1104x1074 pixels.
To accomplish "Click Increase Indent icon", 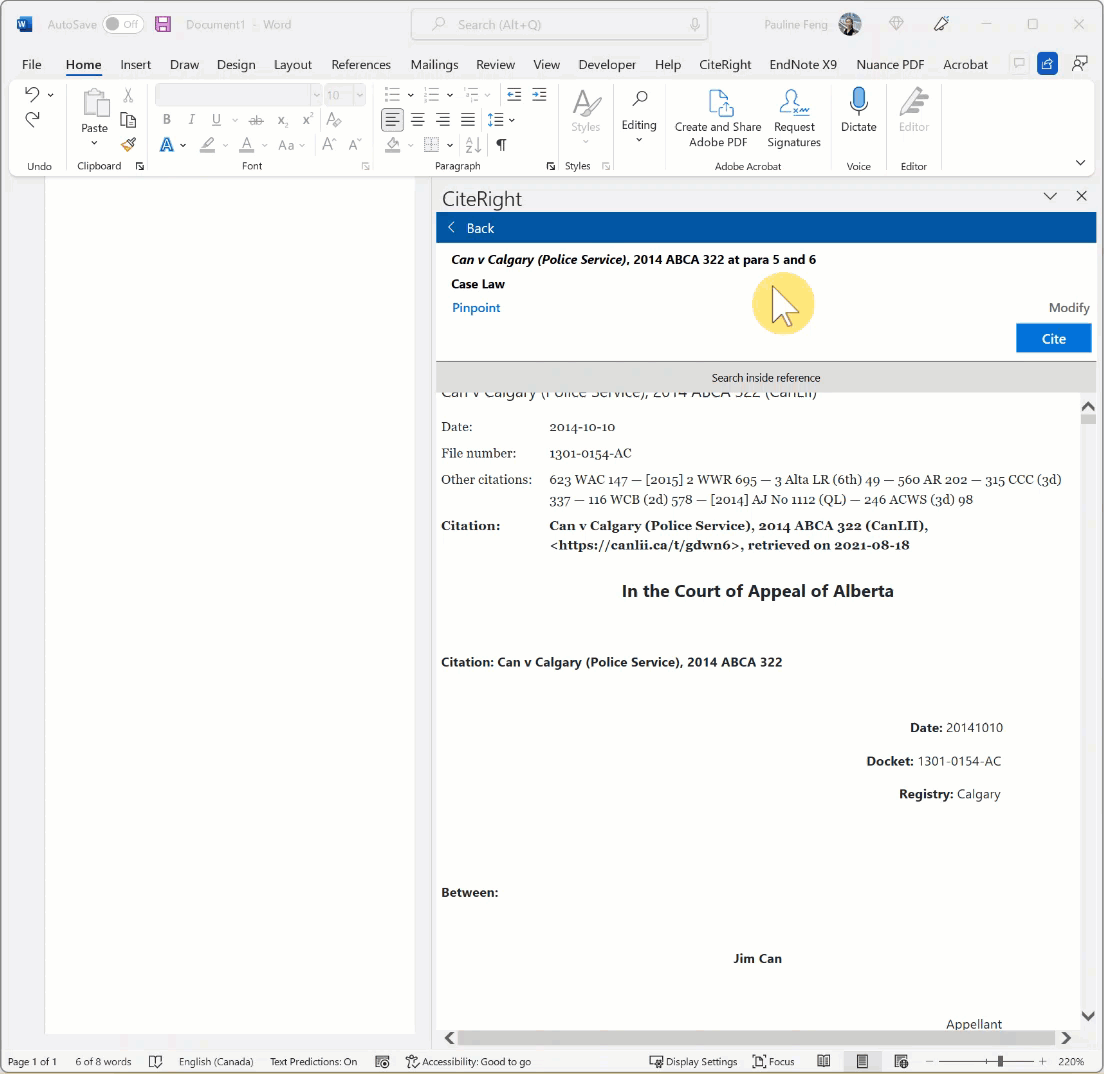I will click(x=539, y=94).
